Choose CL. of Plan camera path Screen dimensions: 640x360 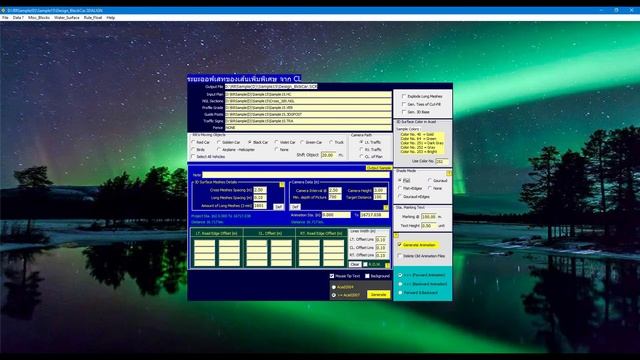coord(361,156)
